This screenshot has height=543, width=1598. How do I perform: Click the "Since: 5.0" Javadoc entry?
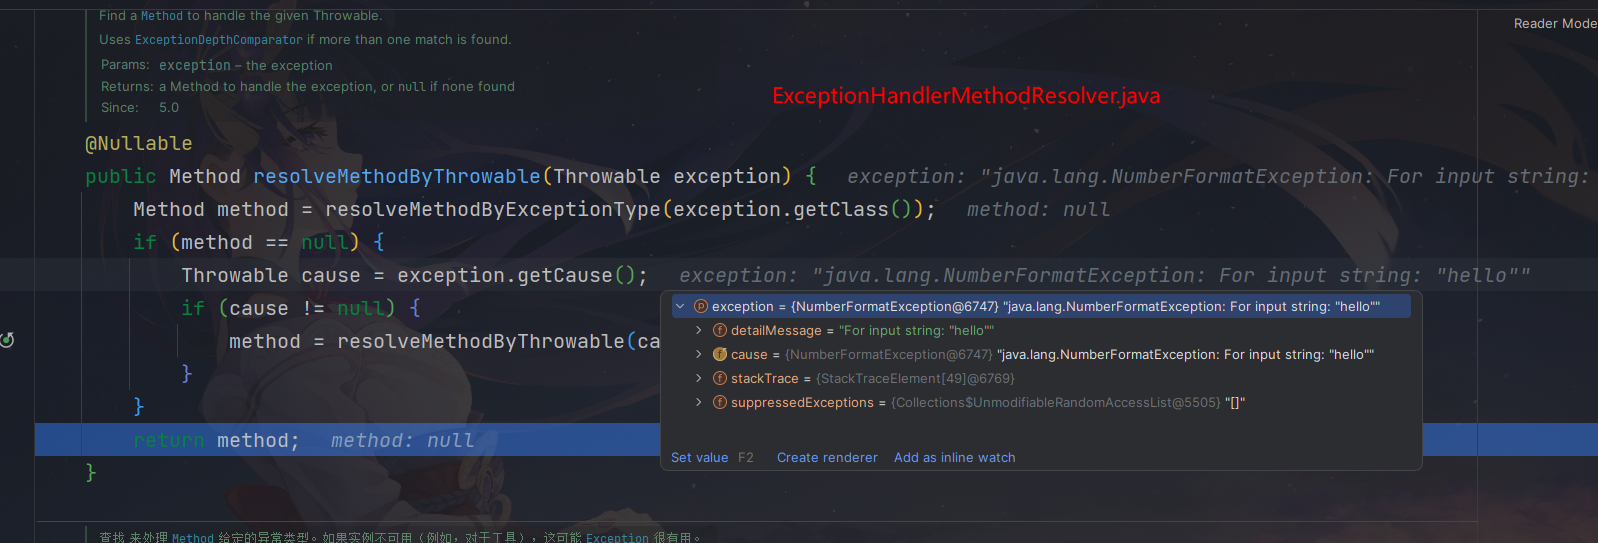[140, 107]
